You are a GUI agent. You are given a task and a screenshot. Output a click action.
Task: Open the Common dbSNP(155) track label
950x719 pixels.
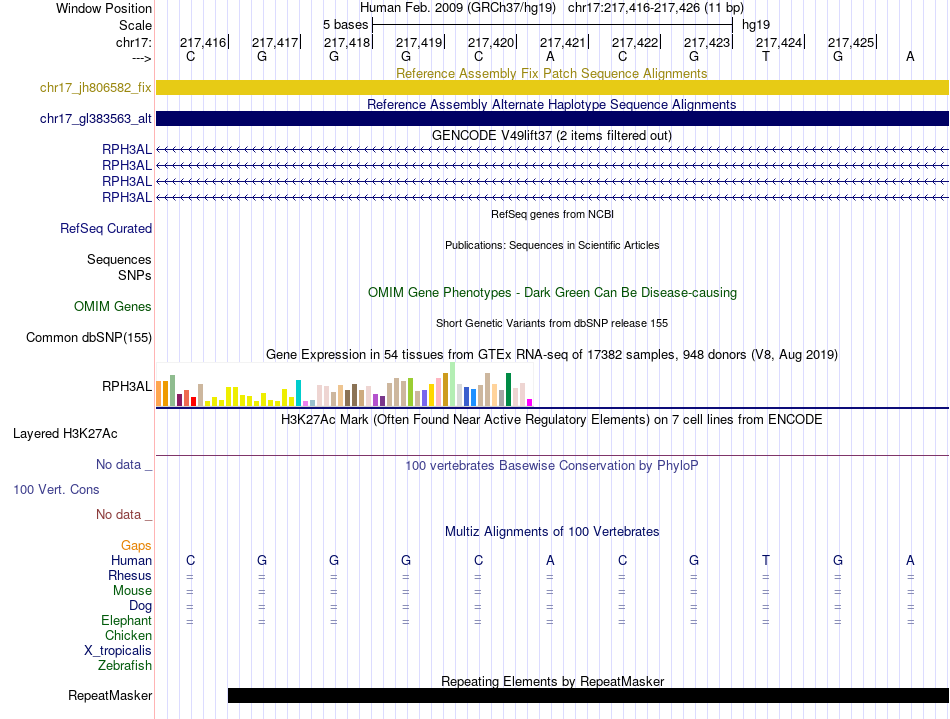click(89, 337)
